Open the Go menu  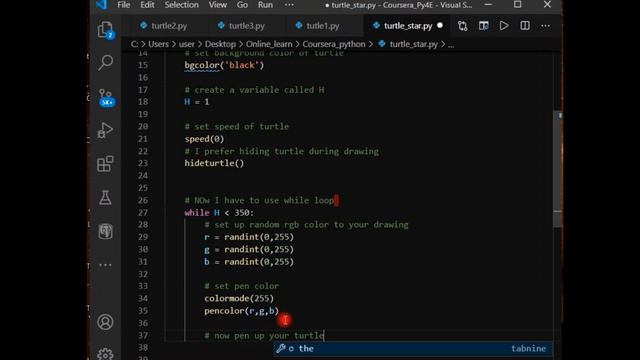(x=242, y=5)
